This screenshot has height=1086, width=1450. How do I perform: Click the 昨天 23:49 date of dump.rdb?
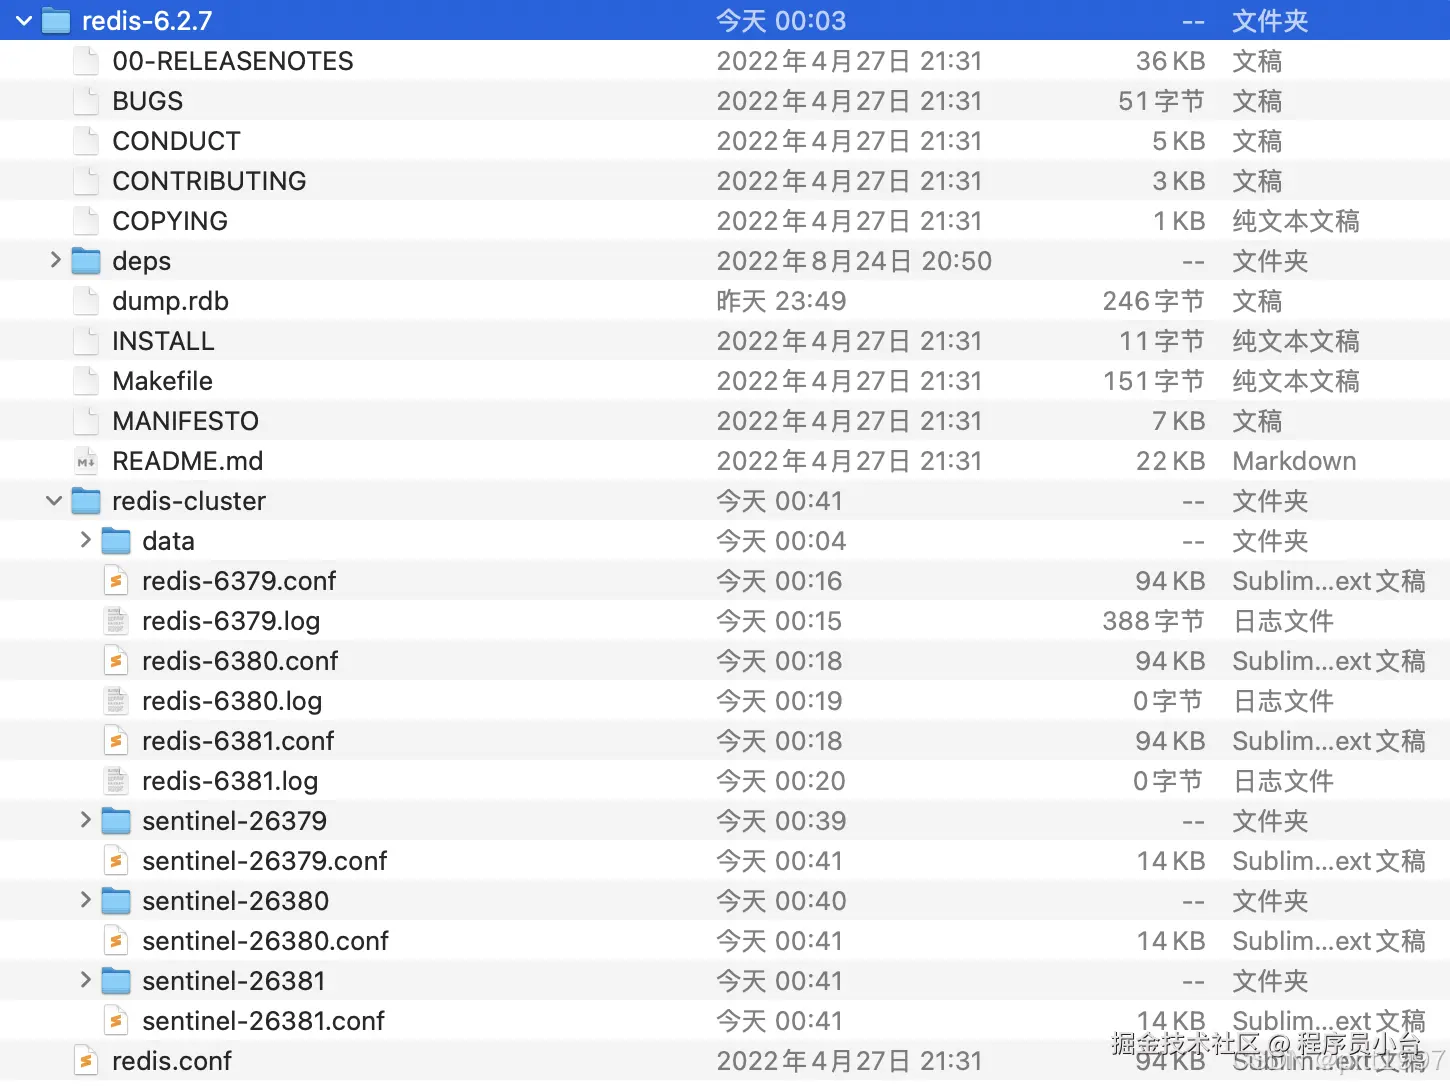782,301
